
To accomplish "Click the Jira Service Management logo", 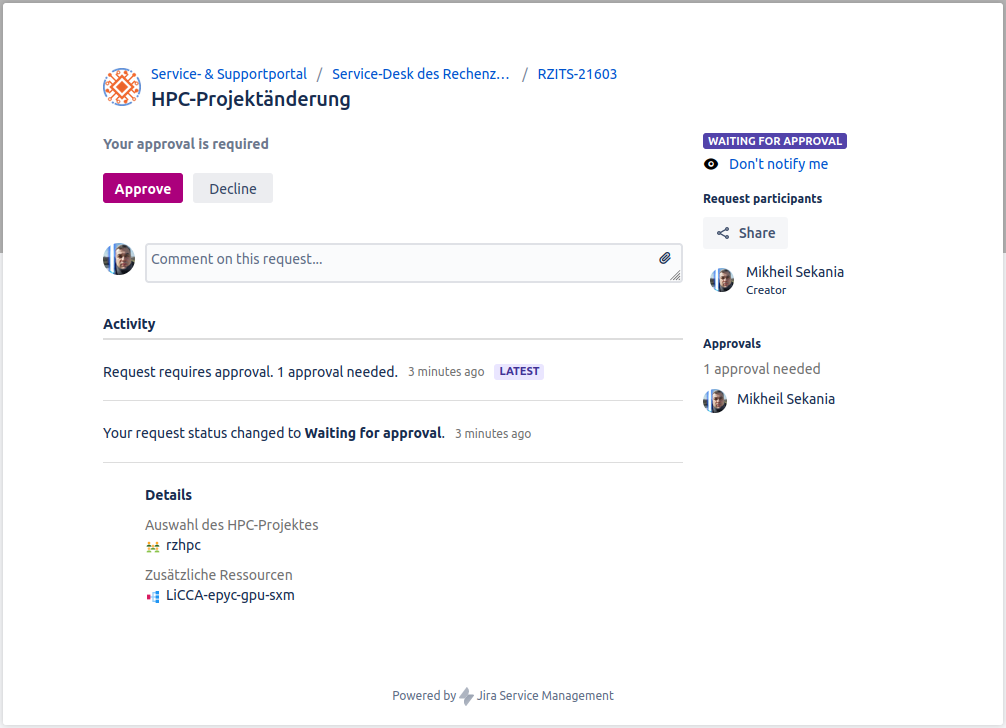I will pos(467,696).
